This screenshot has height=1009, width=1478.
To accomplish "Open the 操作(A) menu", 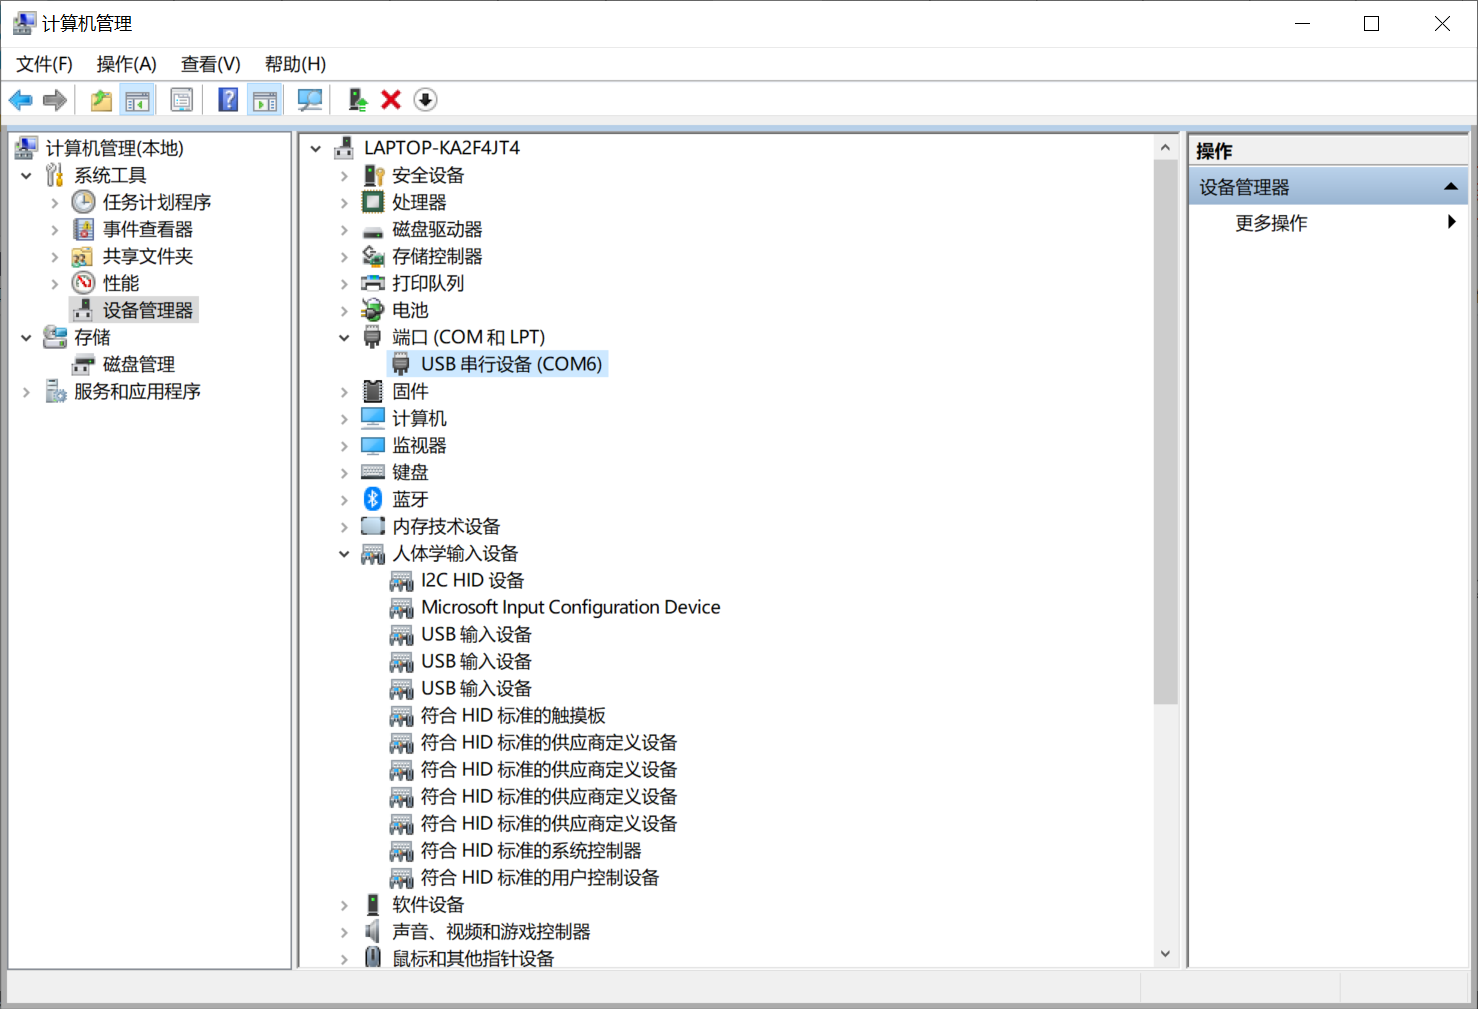I will click(126, 64).
